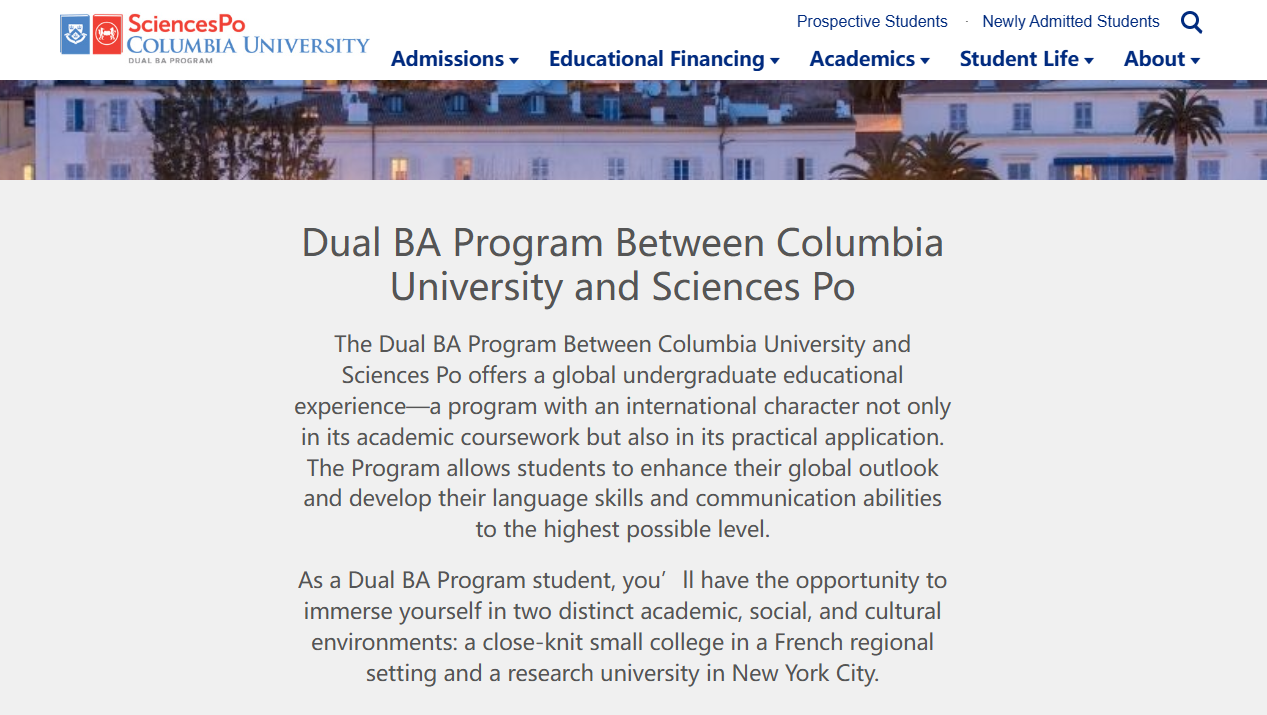Select the Student Life menu item
Screen dimensions: 1267x715
pos(1019,59)
